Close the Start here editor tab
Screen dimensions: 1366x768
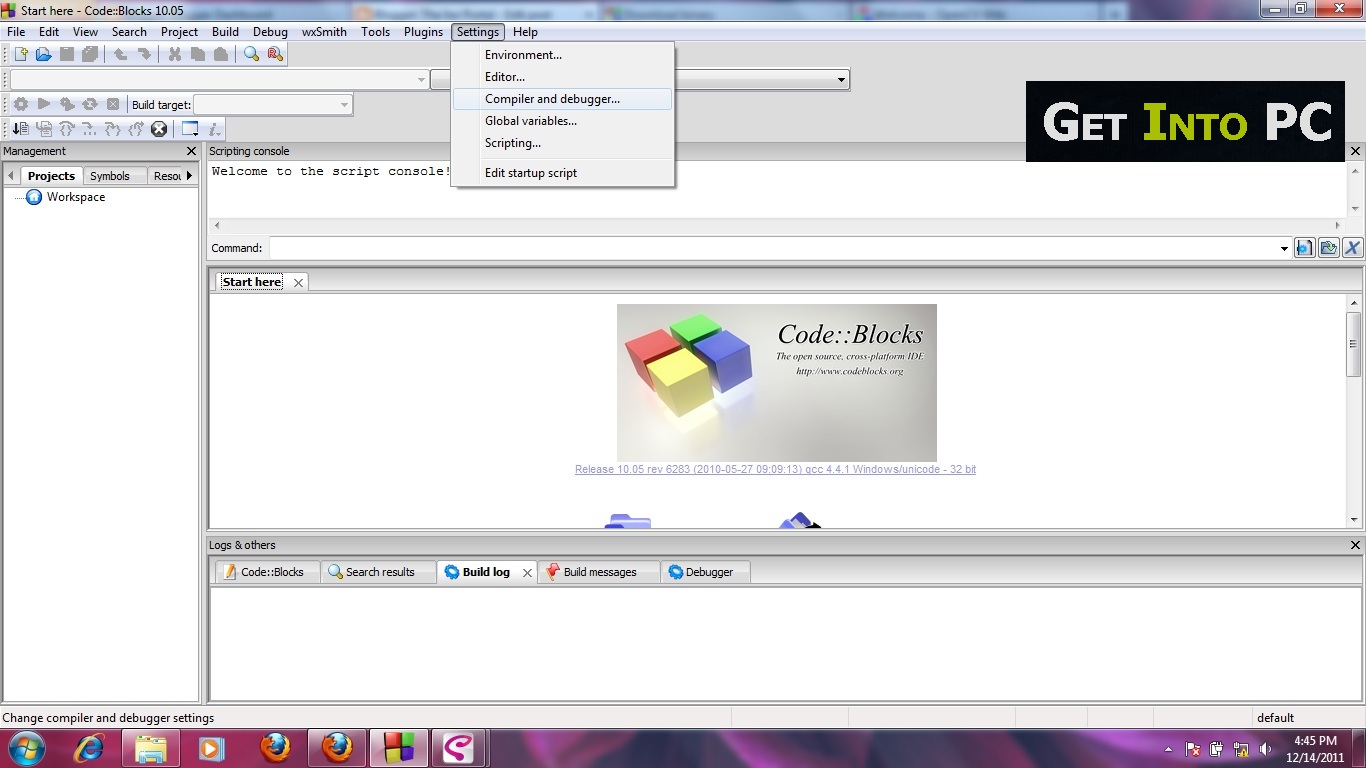pyautogui.click(x=298, y=283)
